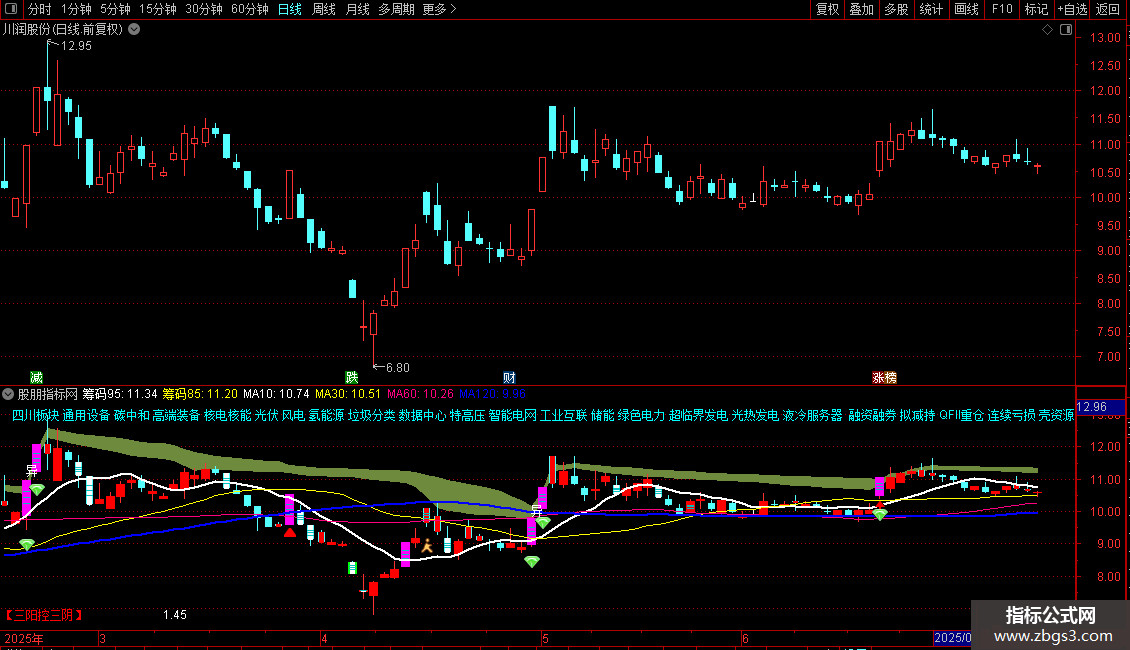Click the MA30: 10.51 label

coord(348,394)
